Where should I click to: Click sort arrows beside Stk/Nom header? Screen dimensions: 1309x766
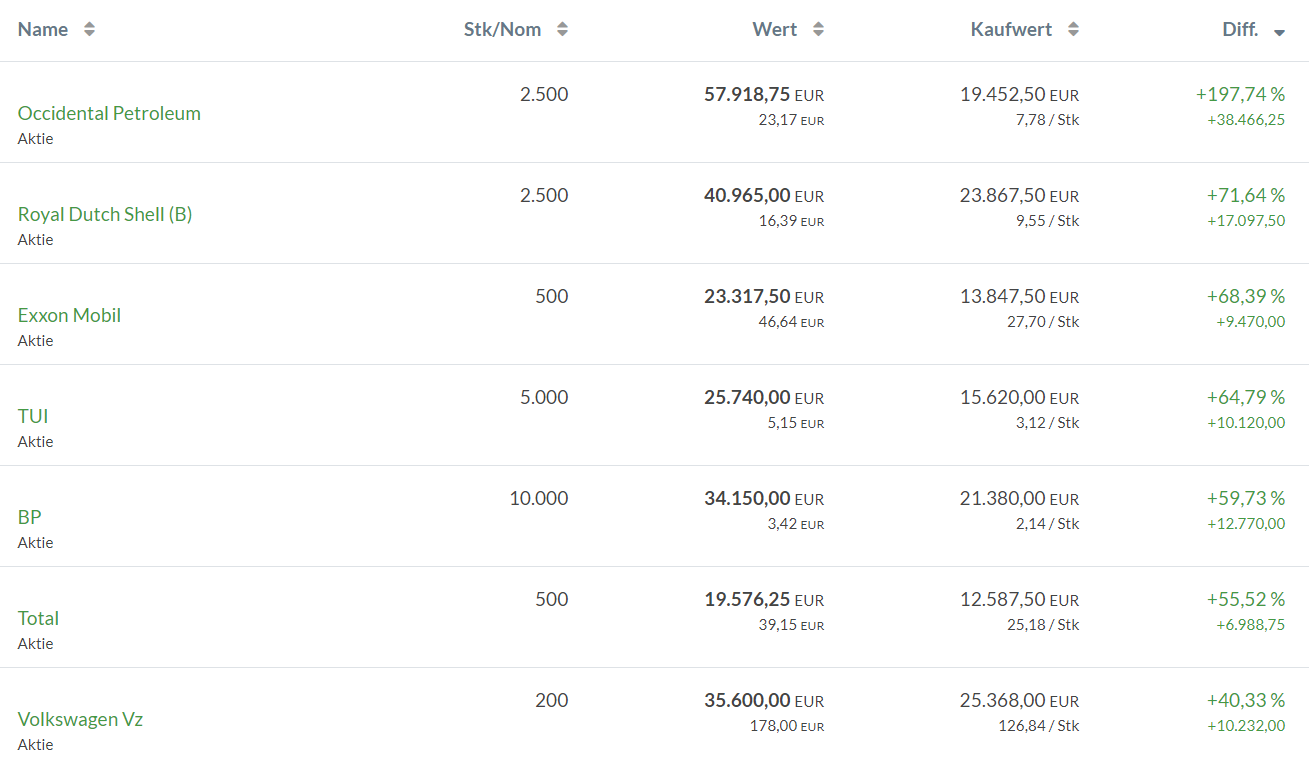click(562, 30)
